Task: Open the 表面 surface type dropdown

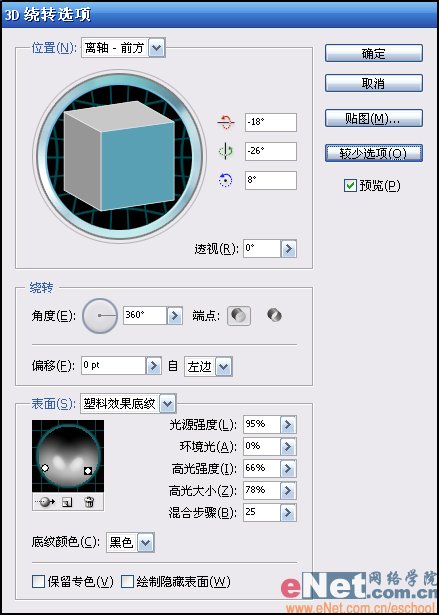Action: point(168,404)
